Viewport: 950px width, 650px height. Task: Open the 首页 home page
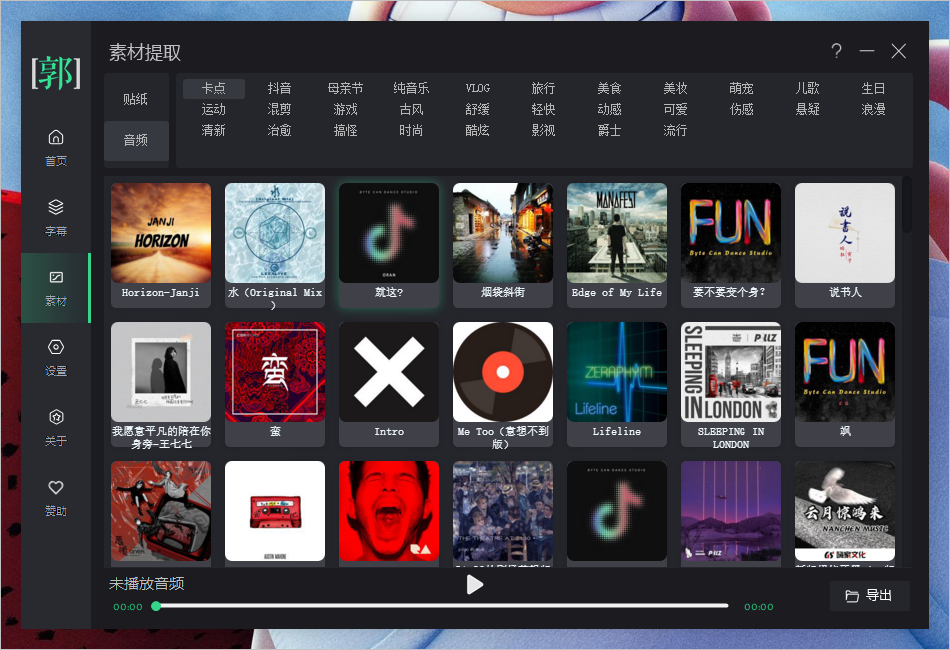click(x=56, y=148)
